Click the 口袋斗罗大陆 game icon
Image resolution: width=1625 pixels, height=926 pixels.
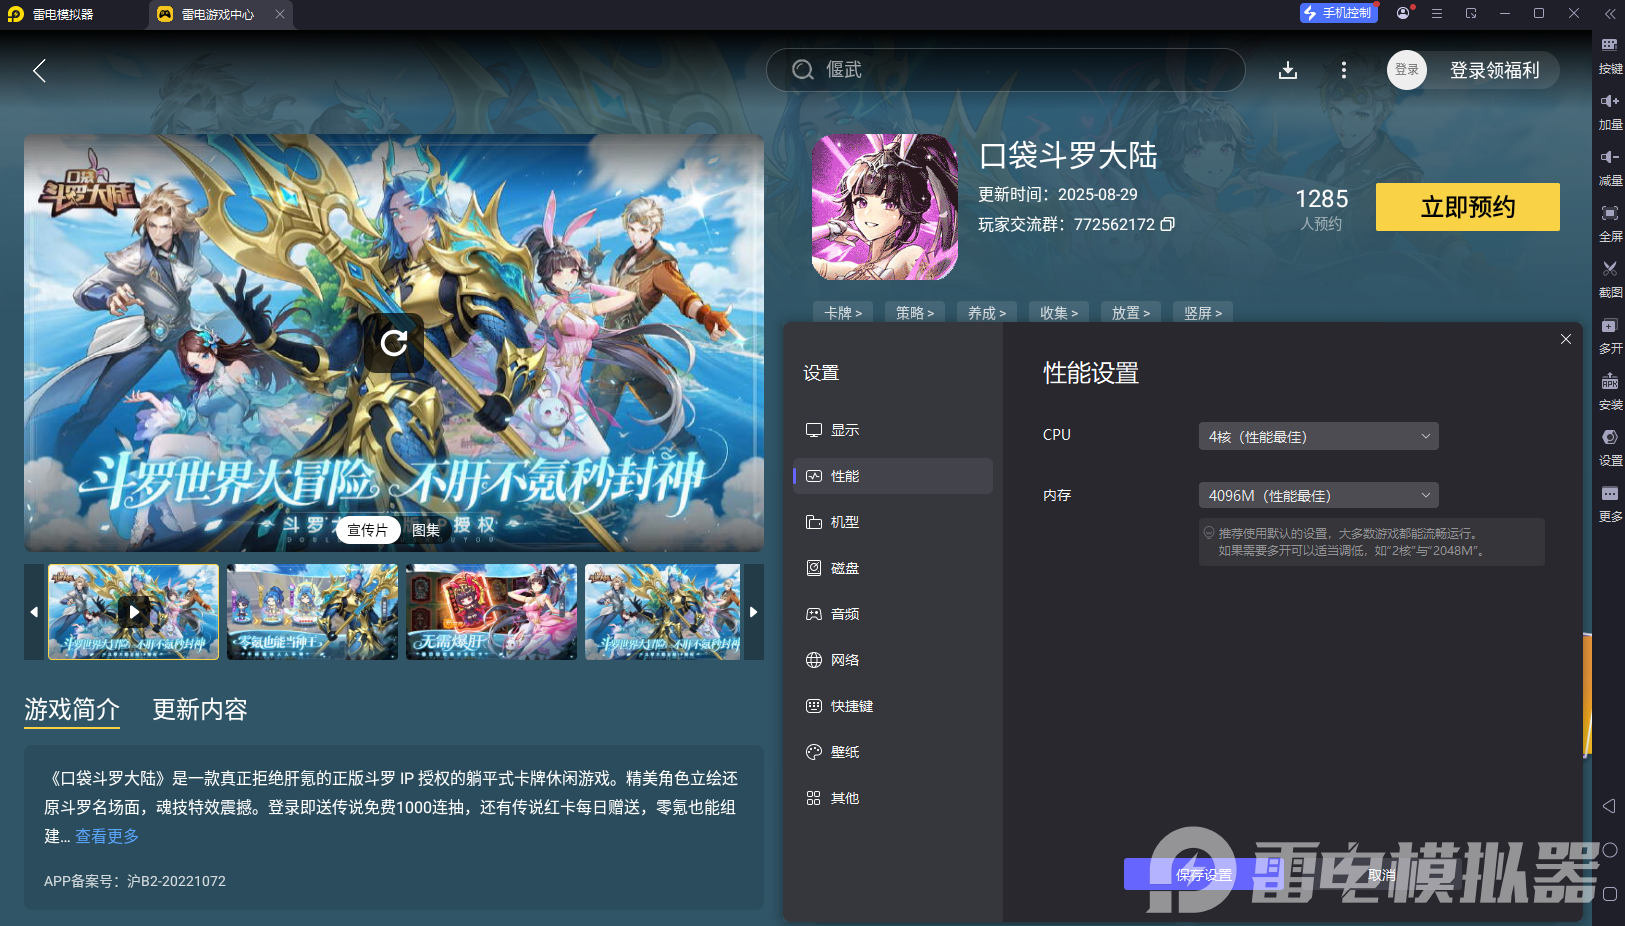pyautogui.click(x=885, y=207)
